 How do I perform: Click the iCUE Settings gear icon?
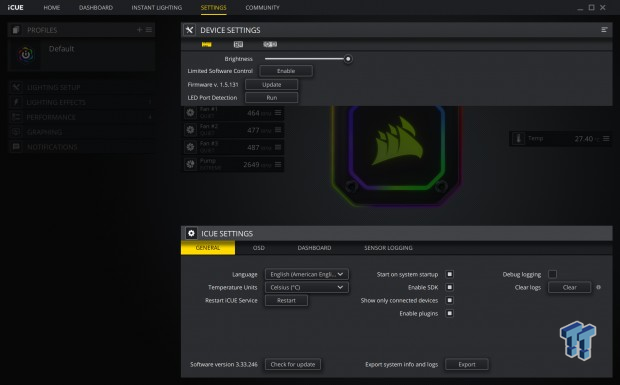(x=191, y=233)
